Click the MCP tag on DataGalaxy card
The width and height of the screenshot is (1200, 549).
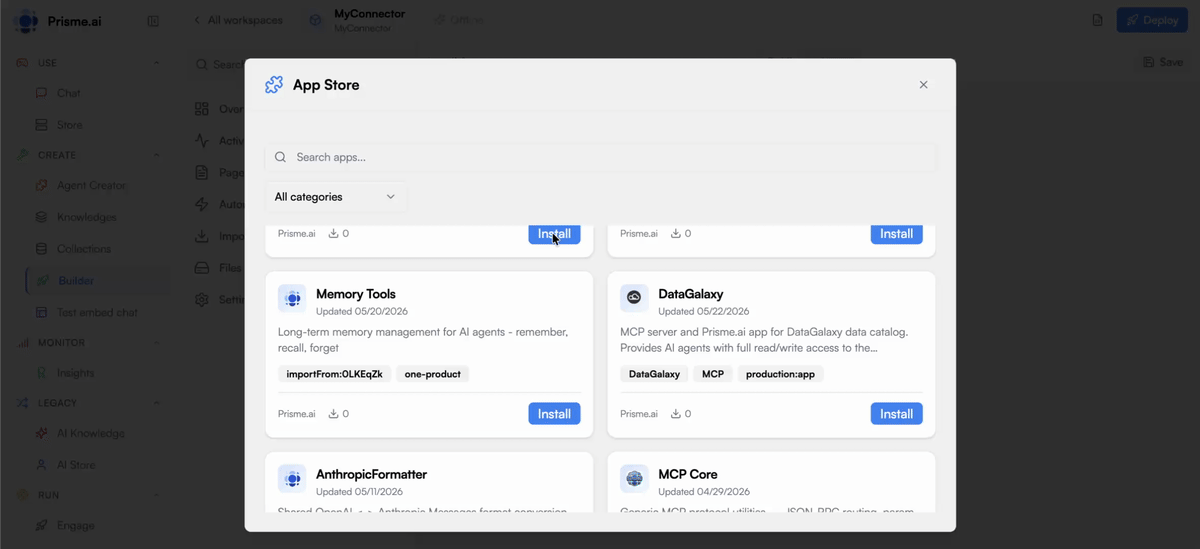pyautogui.click(x=713, y=374)
